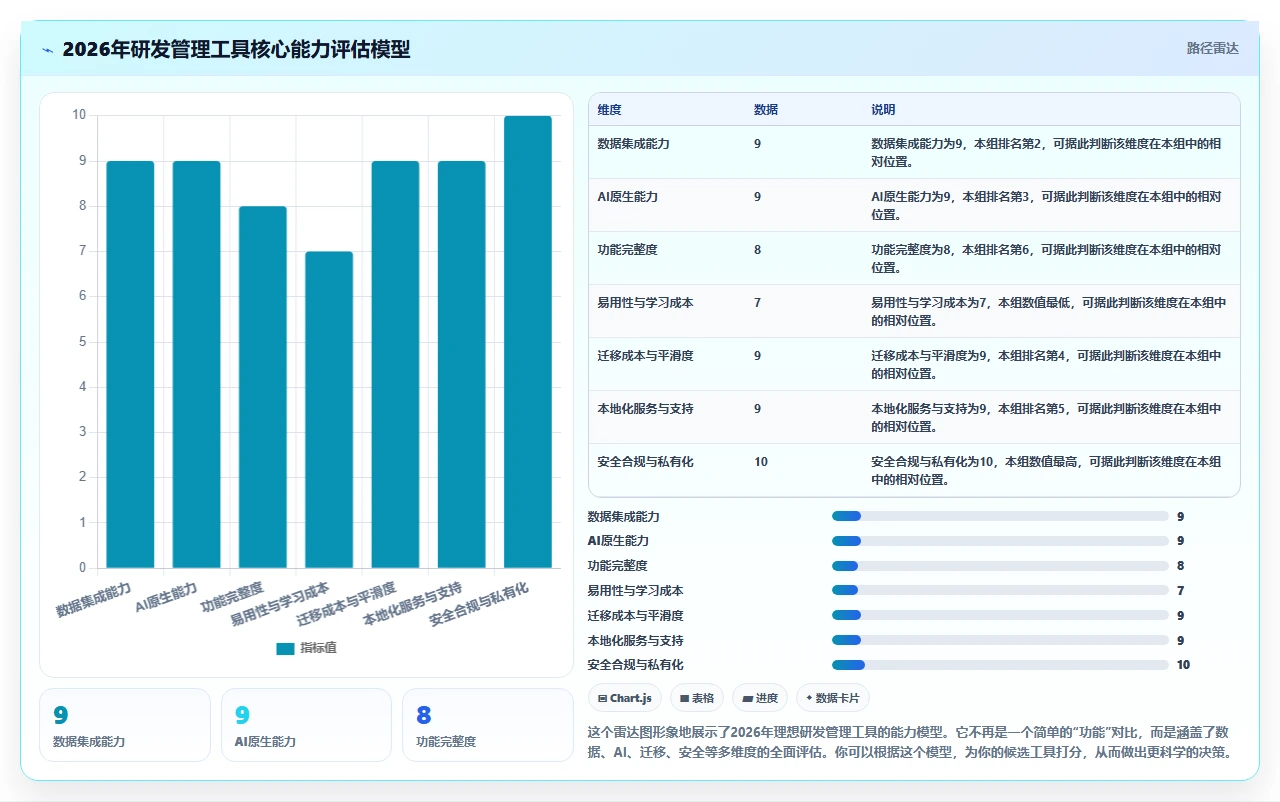Open the AI原生能力 data card
This screenshot has width=1280, height=802.
point(306,725)
